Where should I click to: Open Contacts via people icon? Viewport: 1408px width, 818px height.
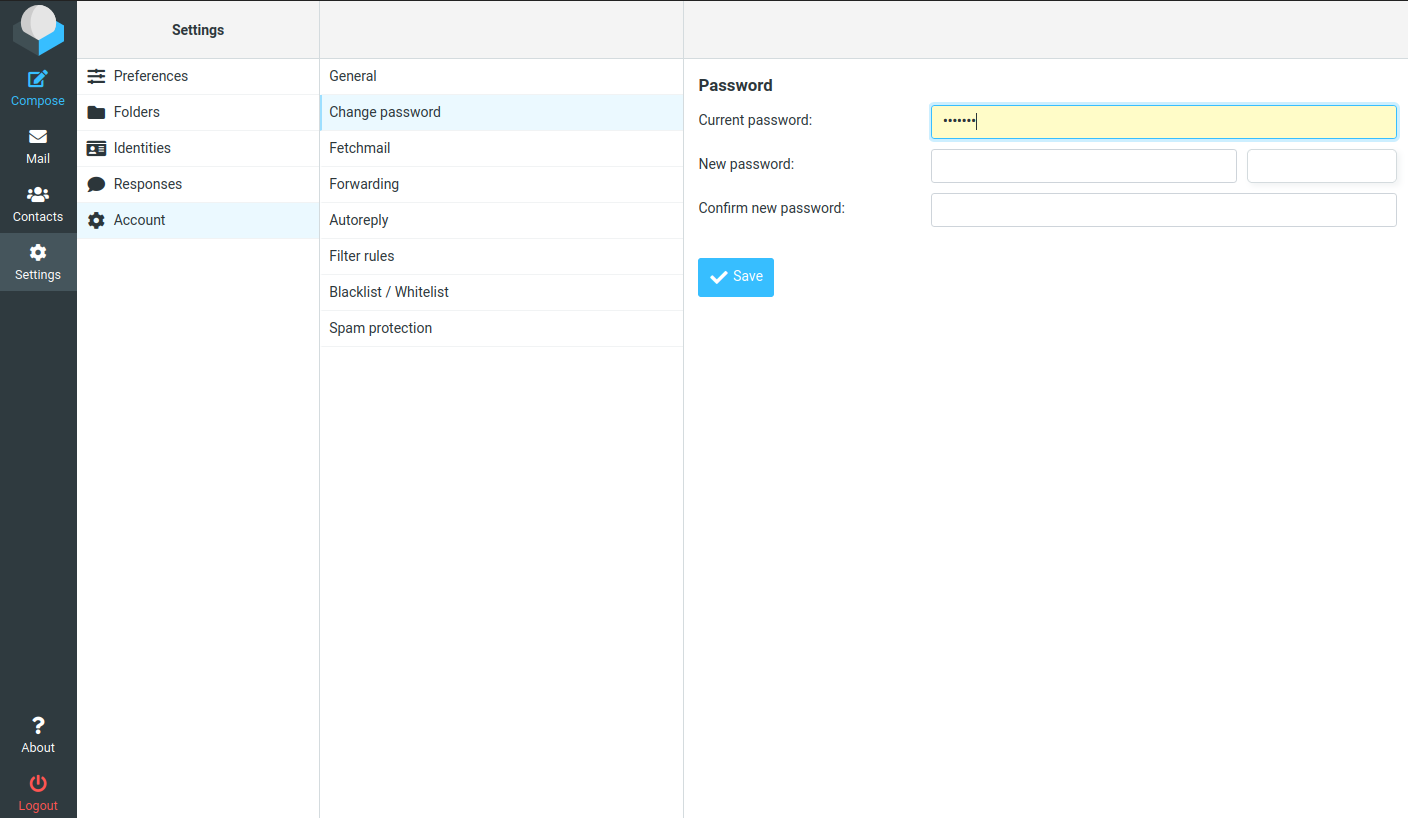[x=38, y=195]
